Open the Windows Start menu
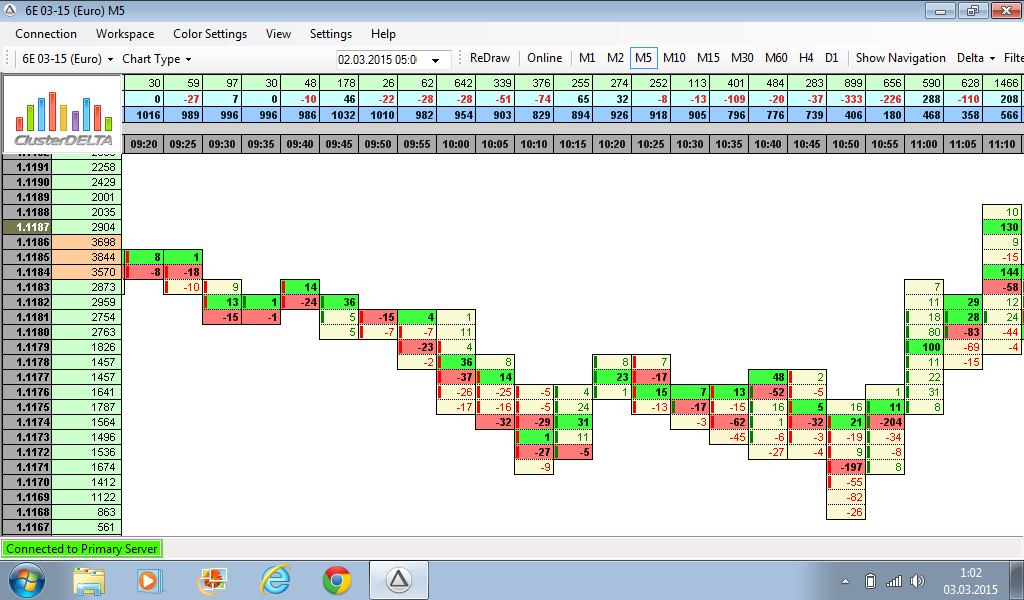 coord(27,580)
